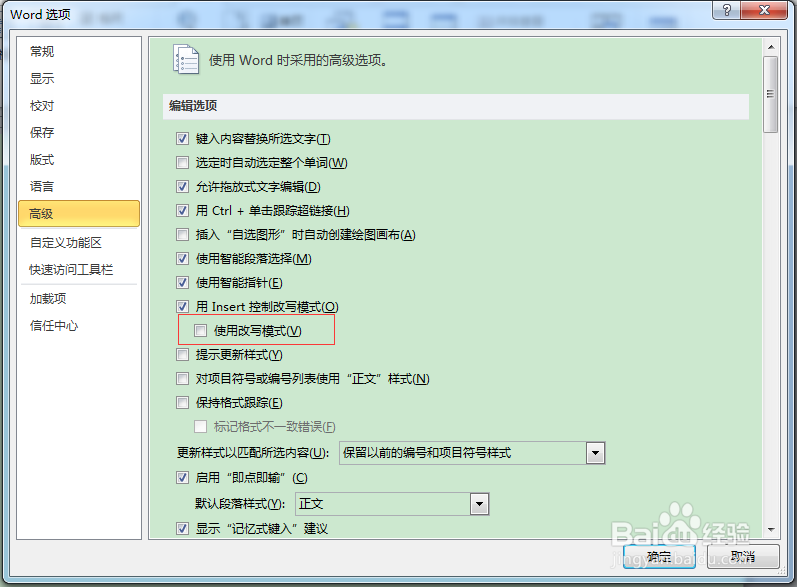Select the 常规 category
Screen dimensions: 797x587
pos(79,51)
